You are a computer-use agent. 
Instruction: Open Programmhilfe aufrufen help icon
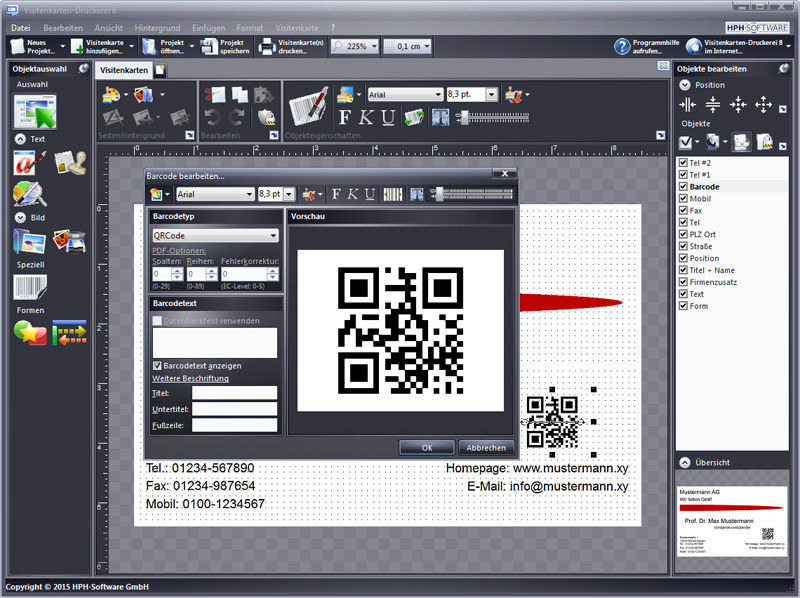point(646,46)
